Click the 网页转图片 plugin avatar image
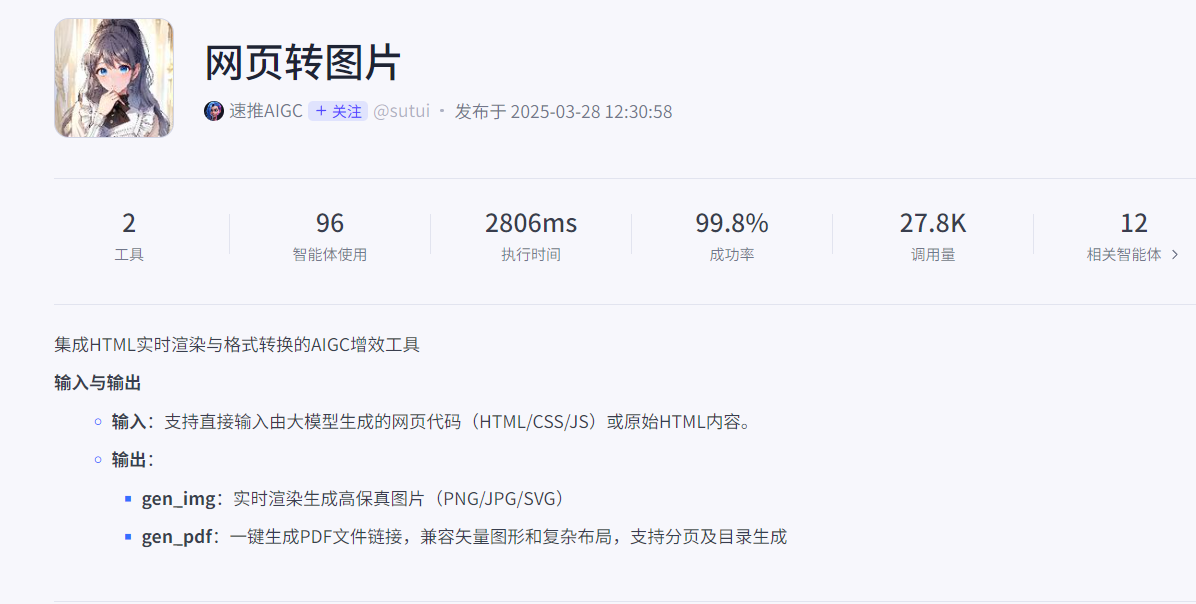 114,78
